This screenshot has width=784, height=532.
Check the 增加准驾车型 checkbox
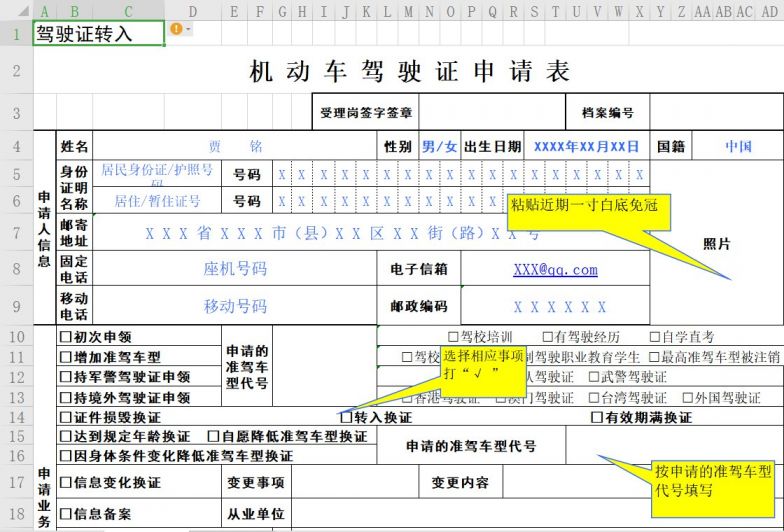tap(66, 357)
